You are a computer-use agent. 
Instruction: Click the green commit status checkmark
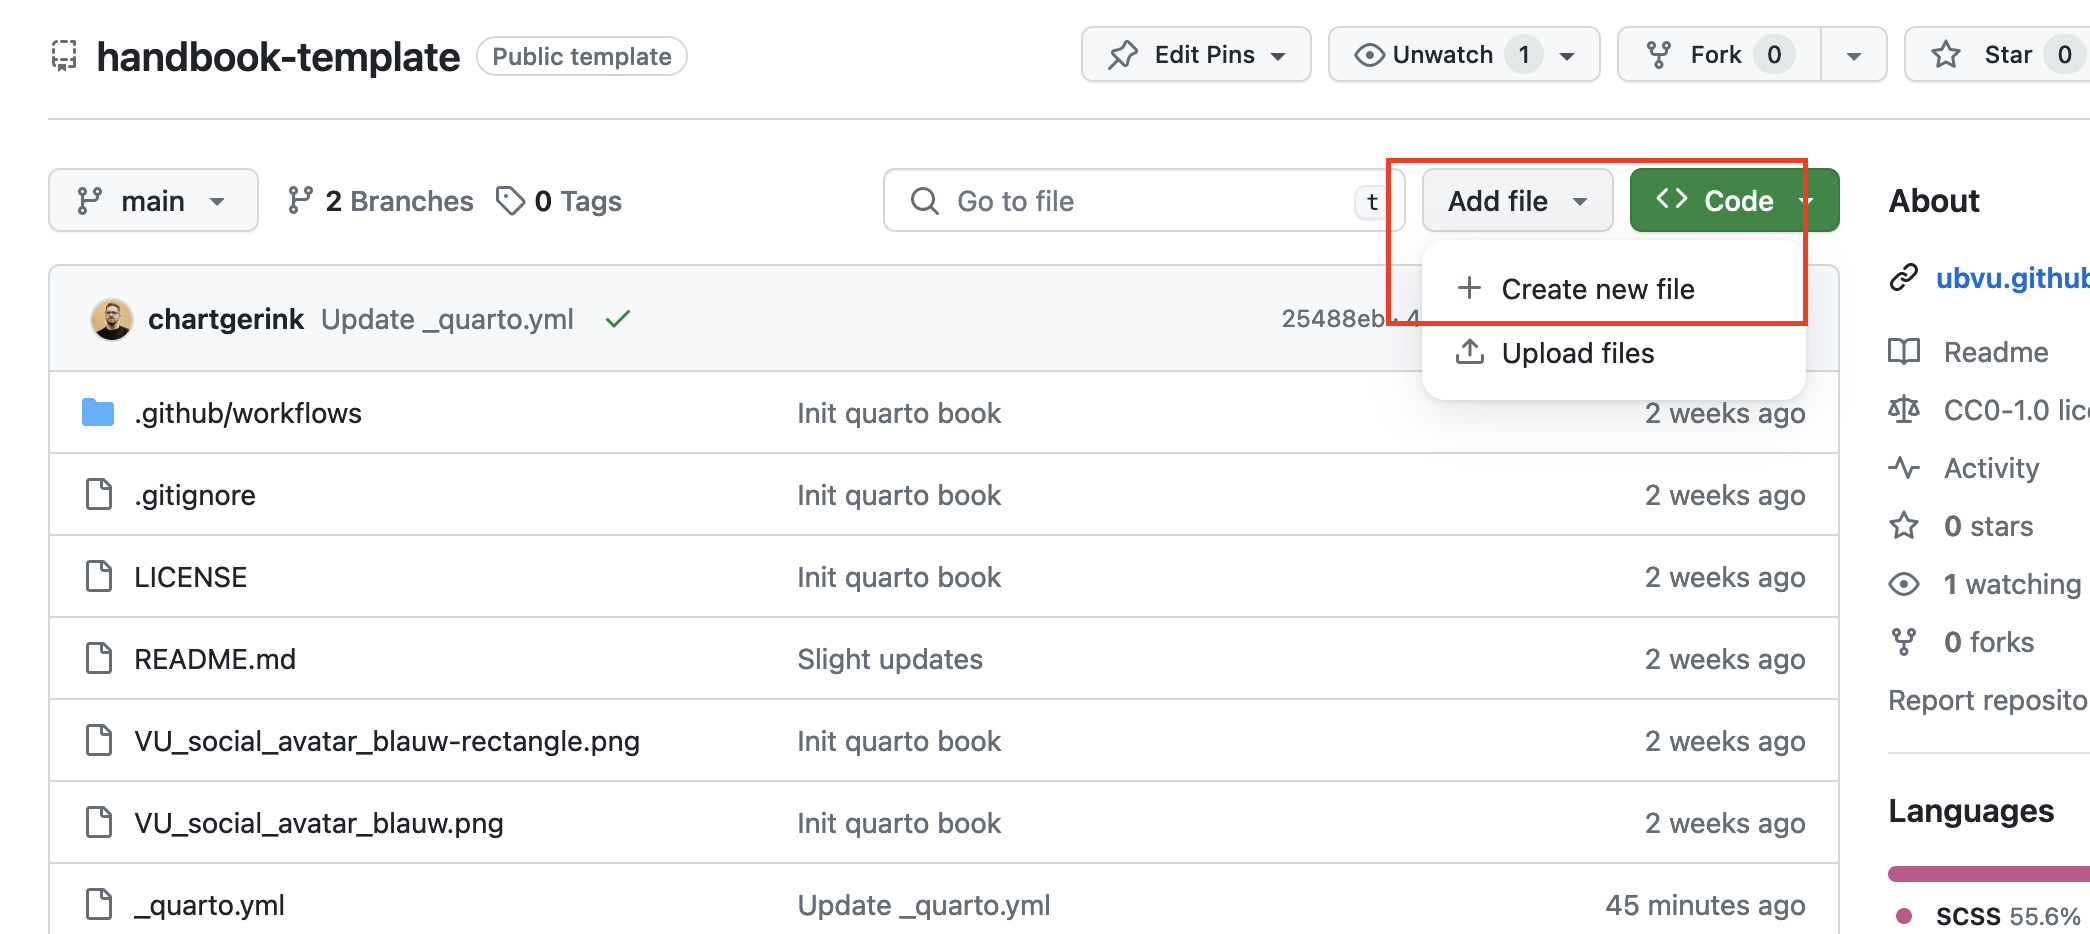pyautogui.click(x=618, y=319)
